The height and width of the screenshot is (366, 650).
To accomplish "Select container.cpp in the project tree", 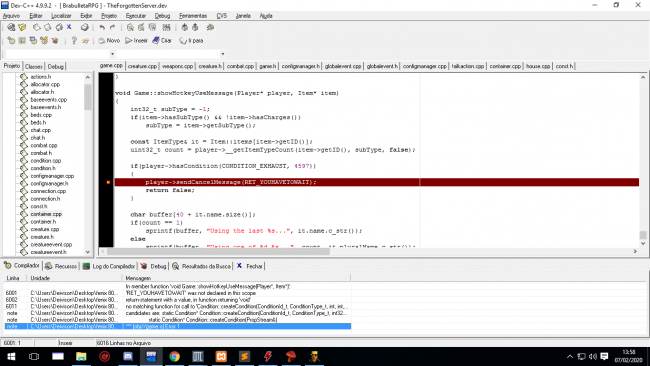I will coord(46,214).
